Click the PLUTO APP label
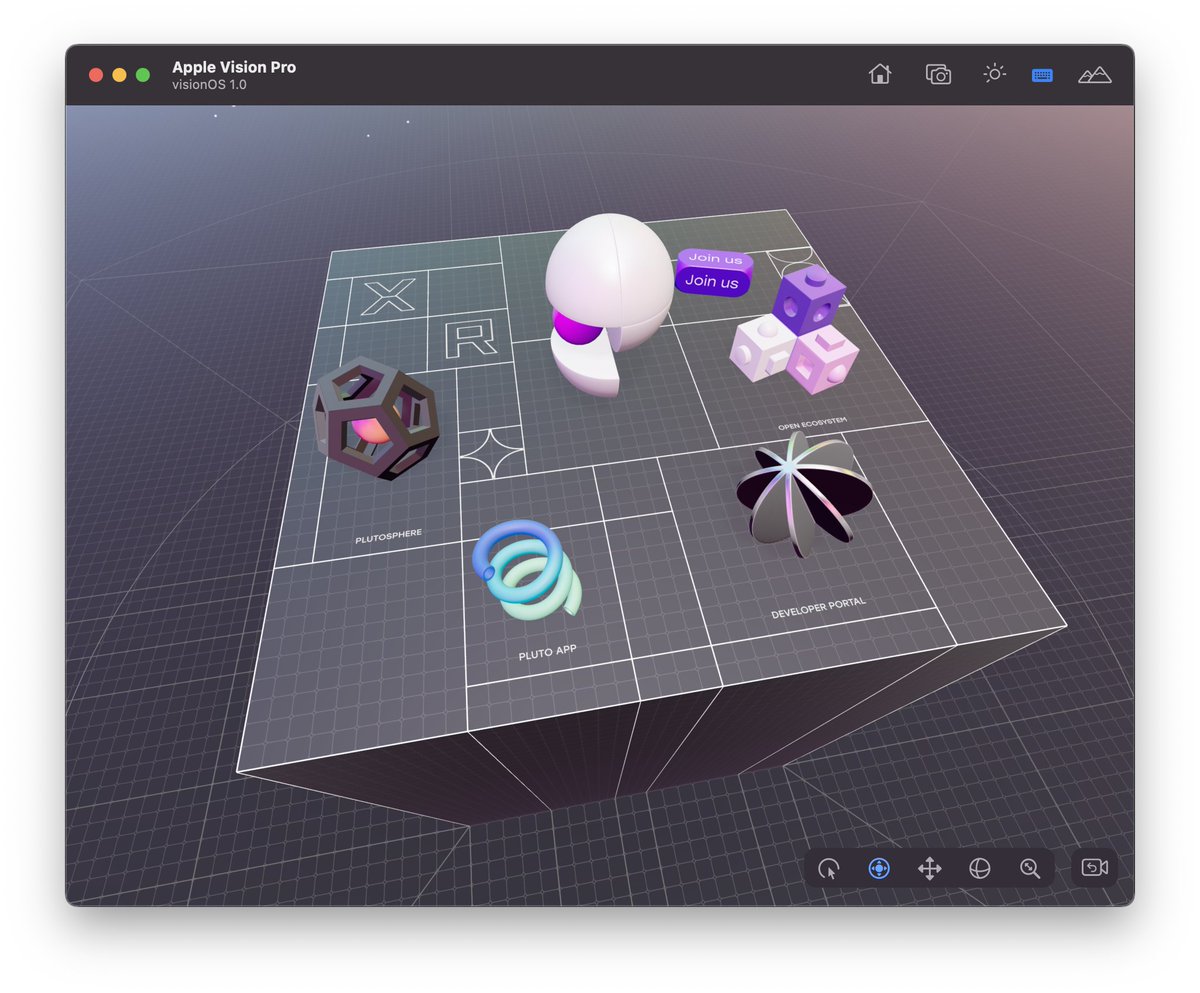The width and height of the screenshot is (1200, 993). coord(547,653)
